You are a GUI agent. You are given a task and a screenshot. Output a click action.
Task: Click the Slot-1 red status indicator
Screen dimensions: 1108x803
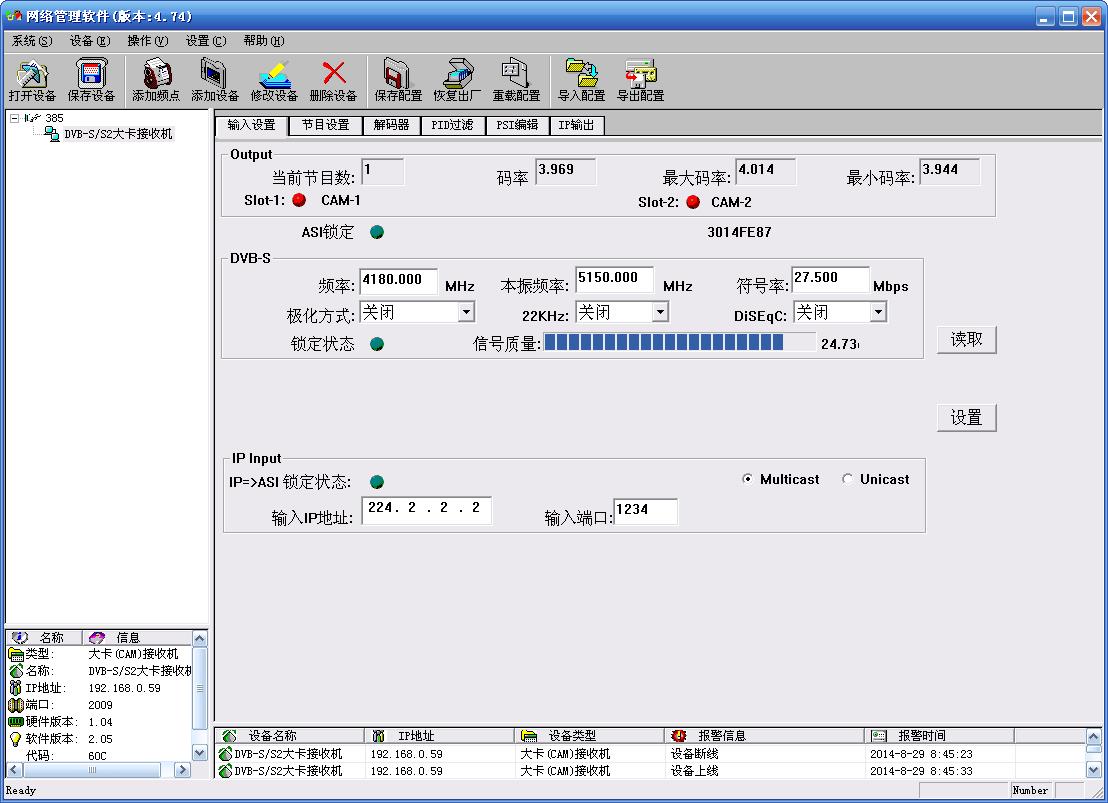coord(300,200)
